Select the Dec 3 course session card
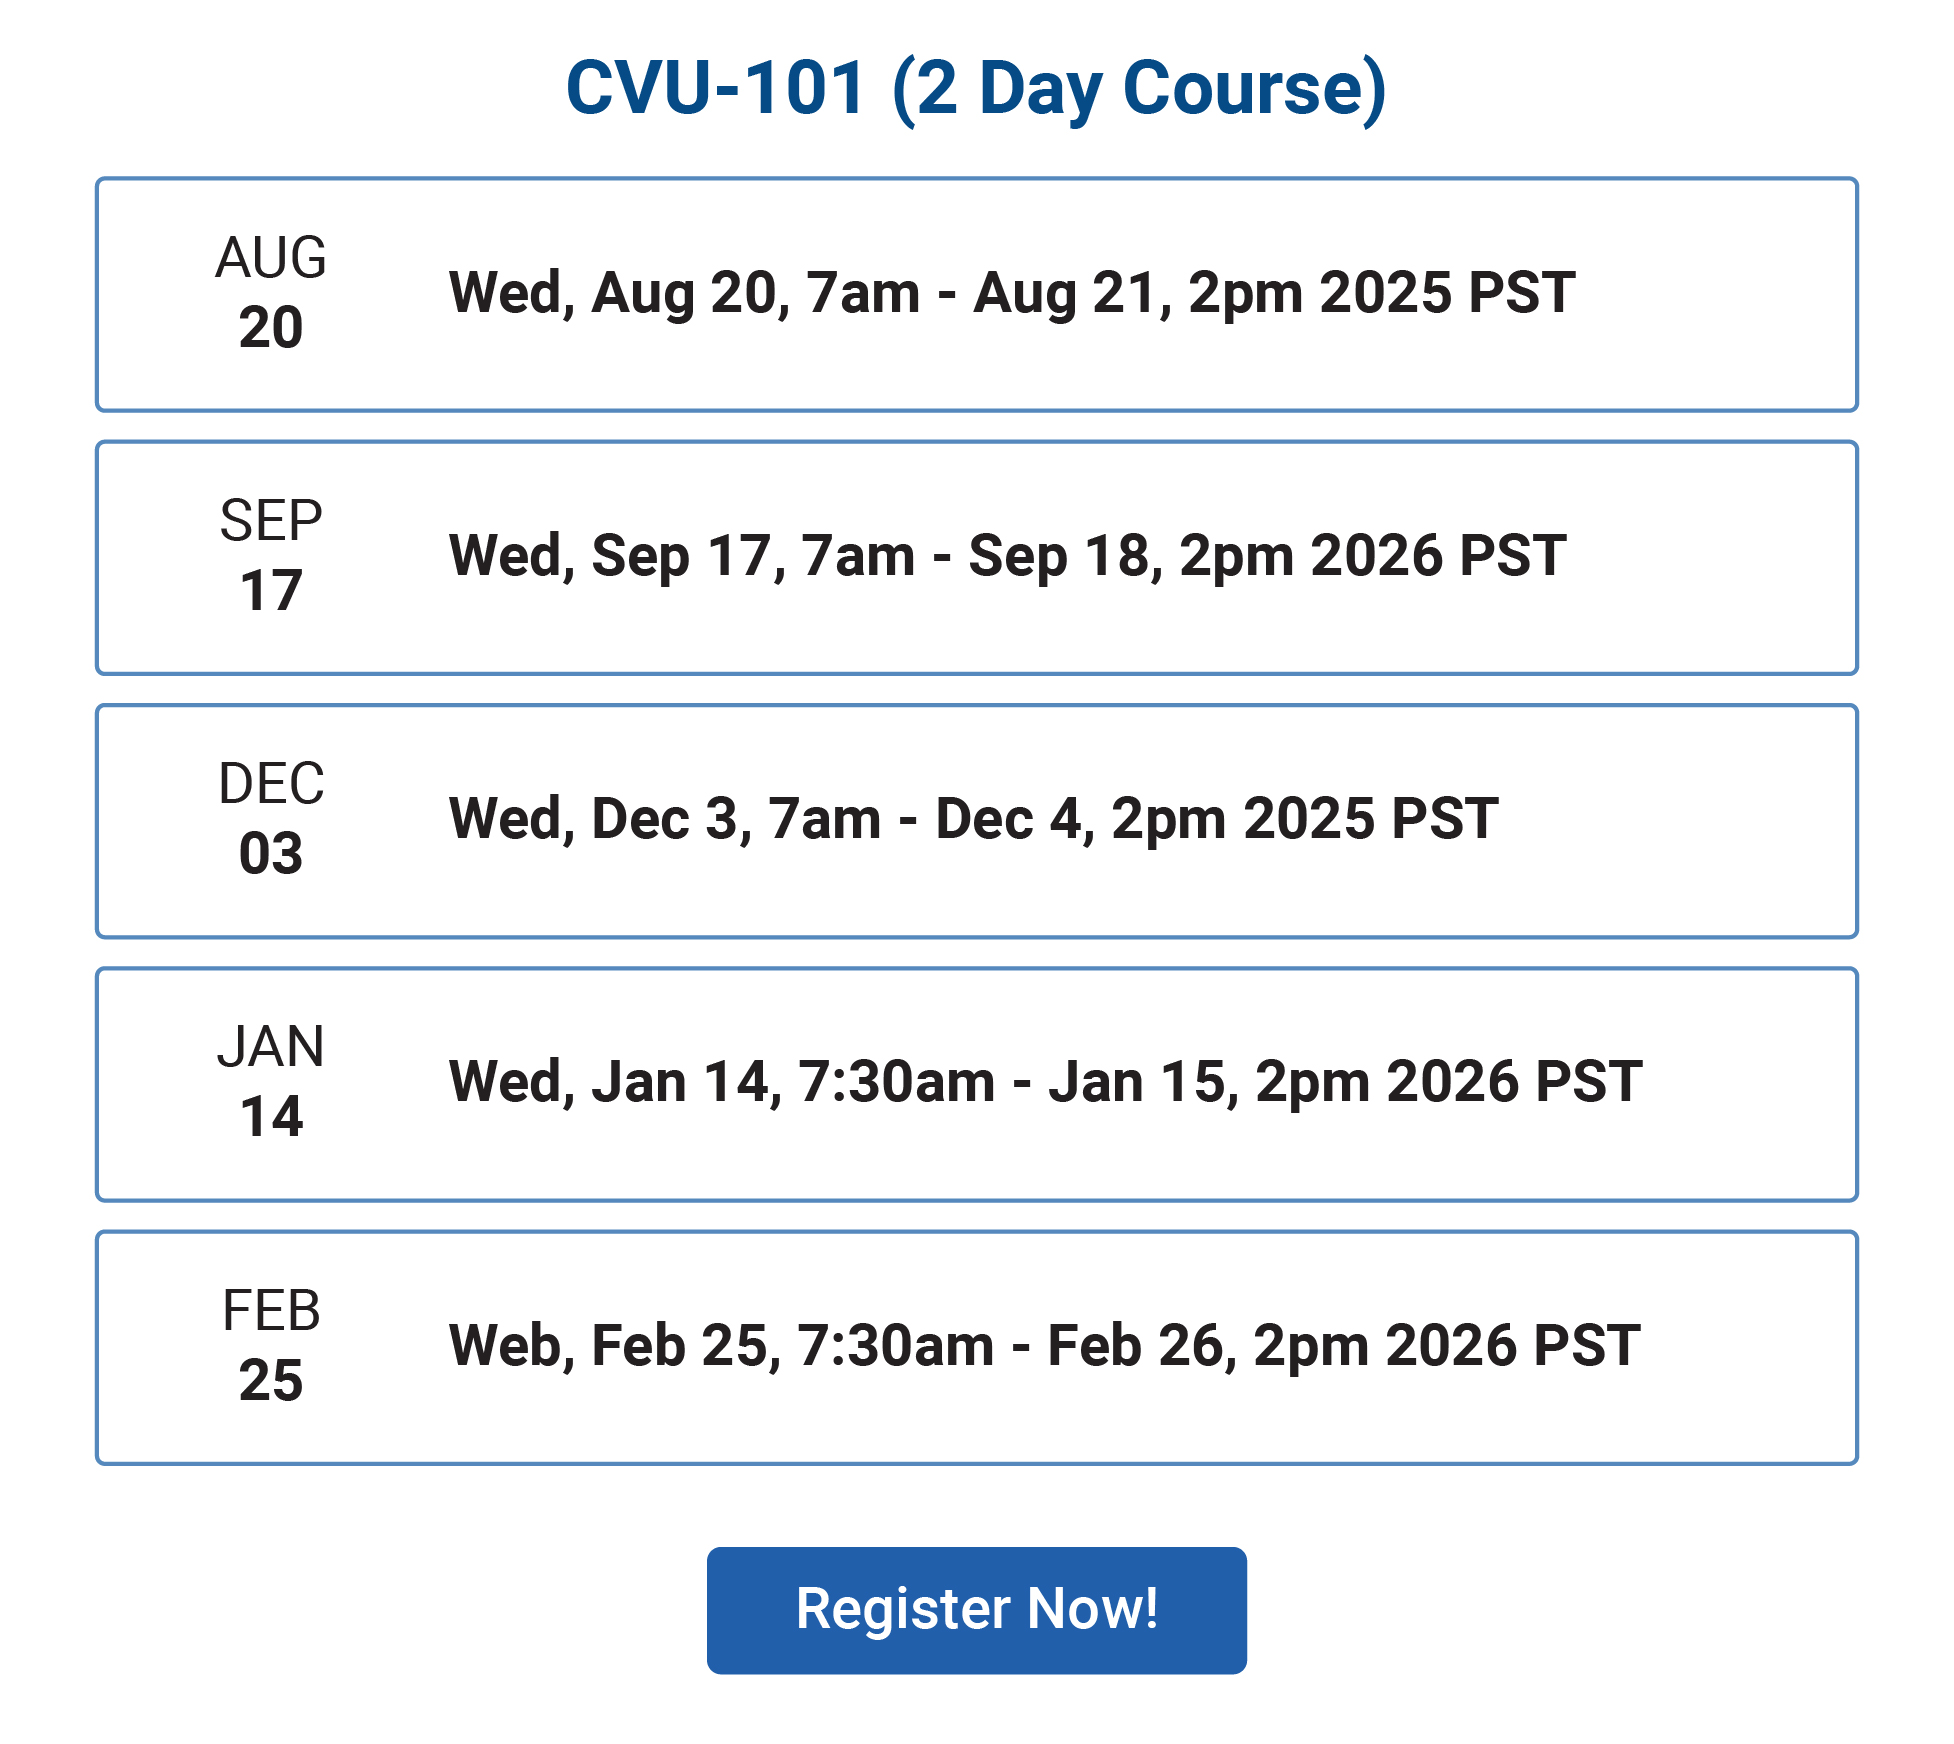 point(976,821)
